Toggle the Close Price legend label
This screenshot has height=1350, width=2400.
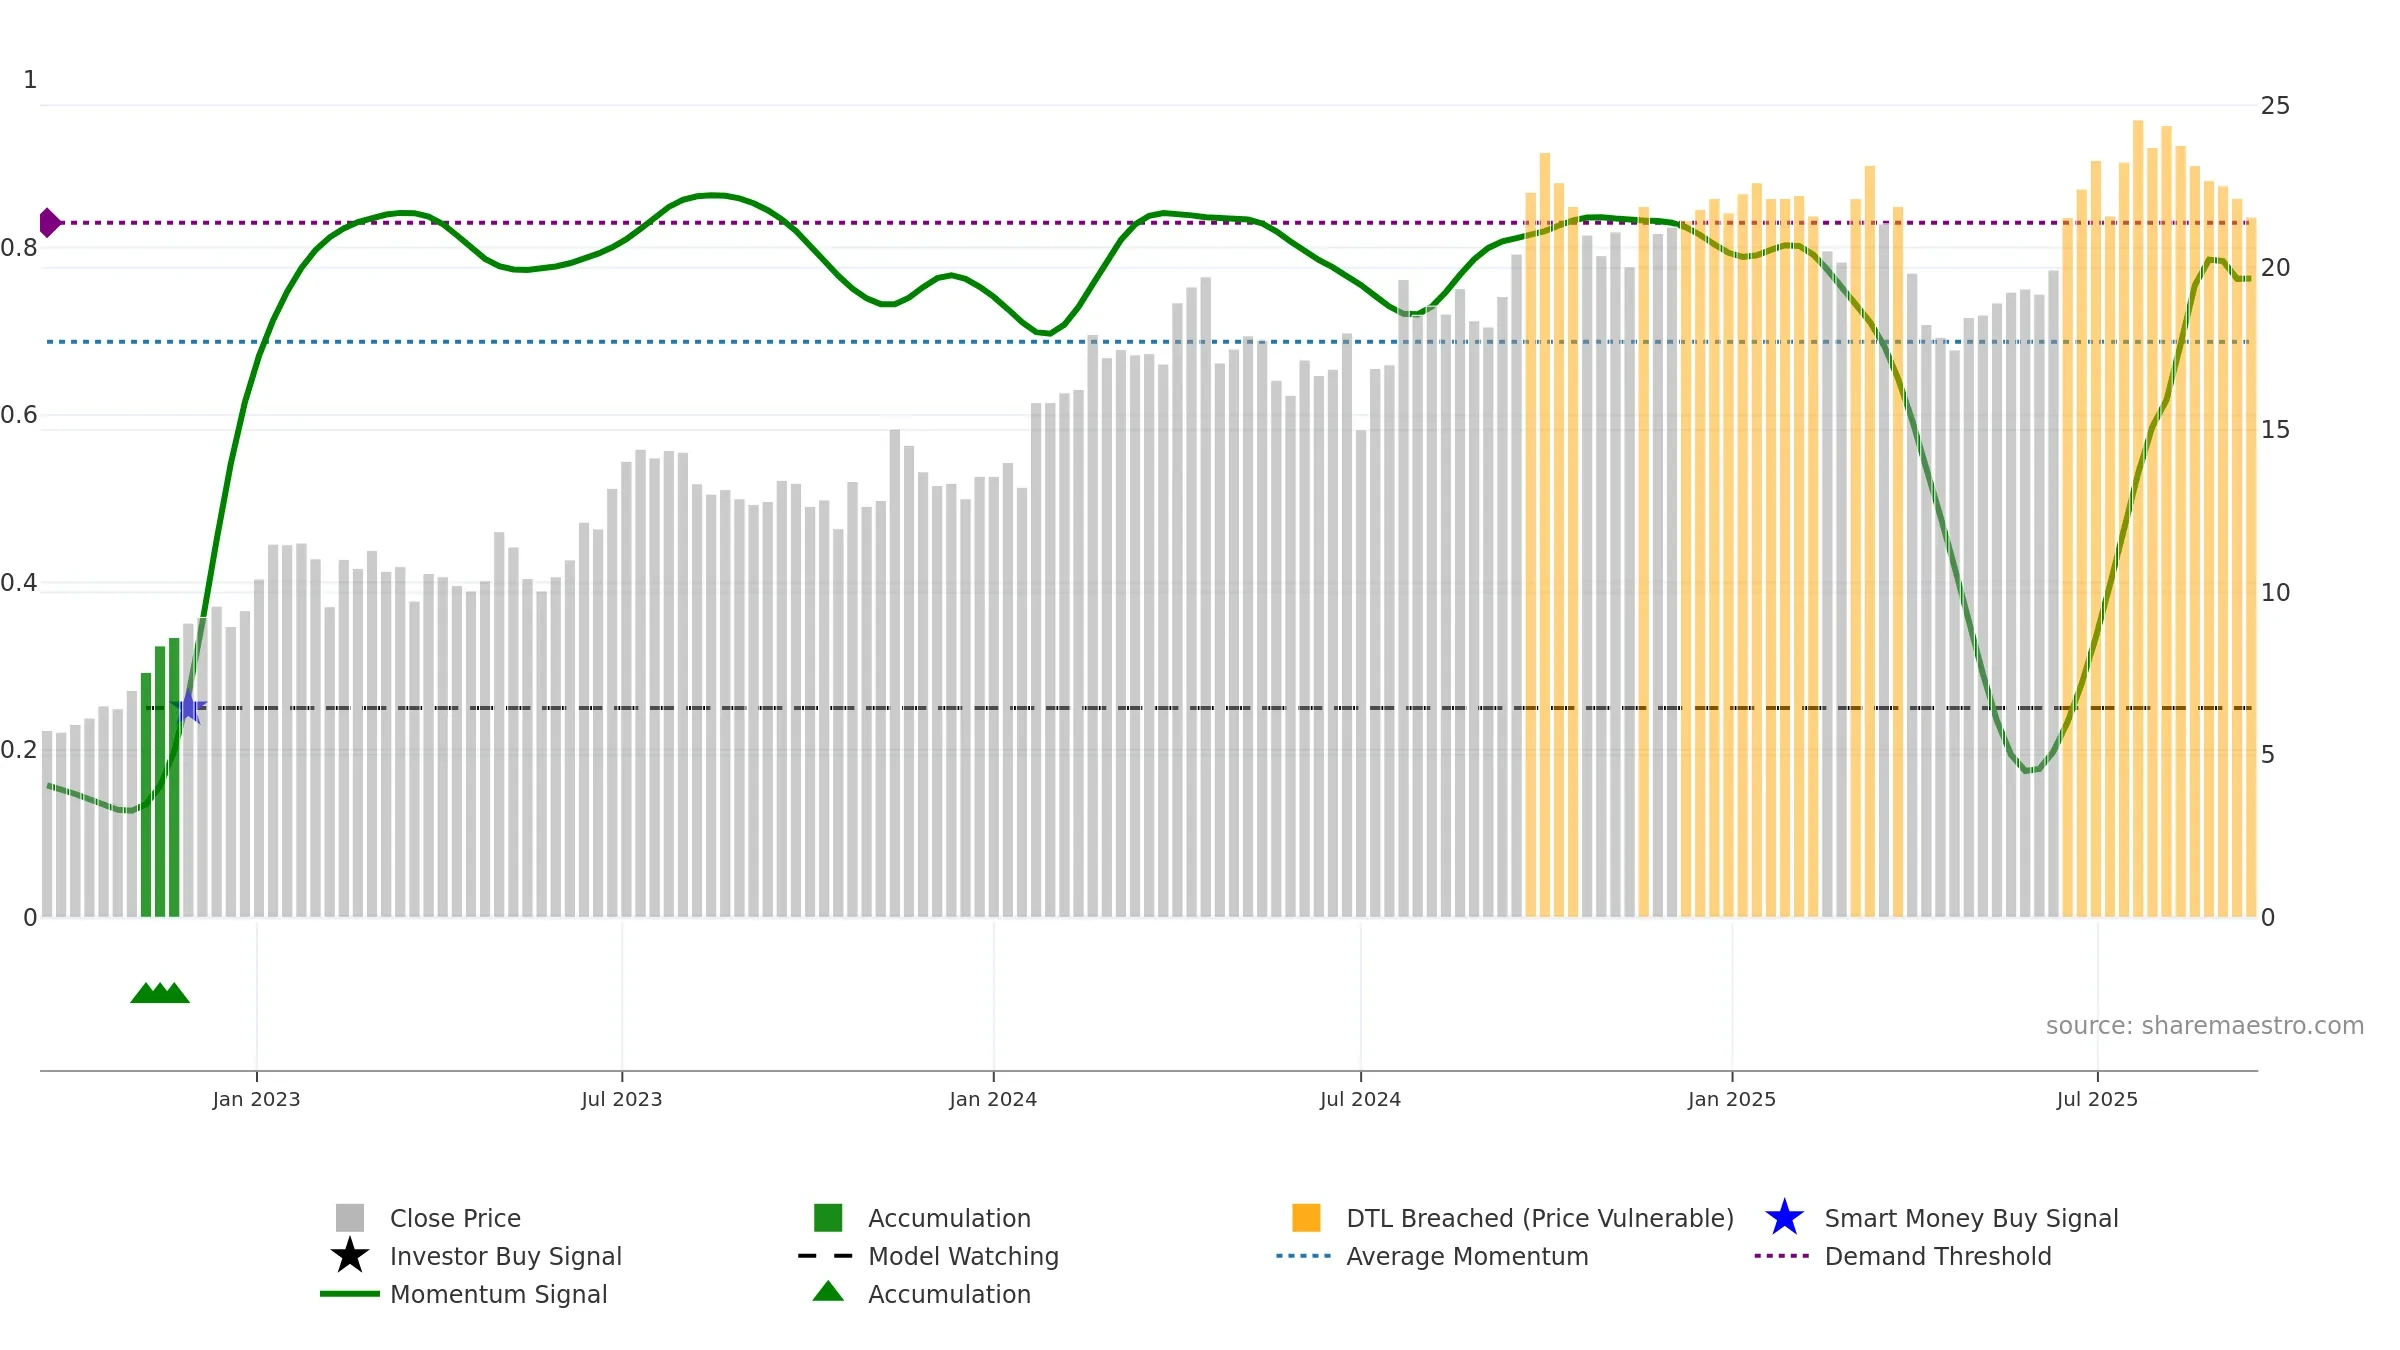pos(455,1218)
